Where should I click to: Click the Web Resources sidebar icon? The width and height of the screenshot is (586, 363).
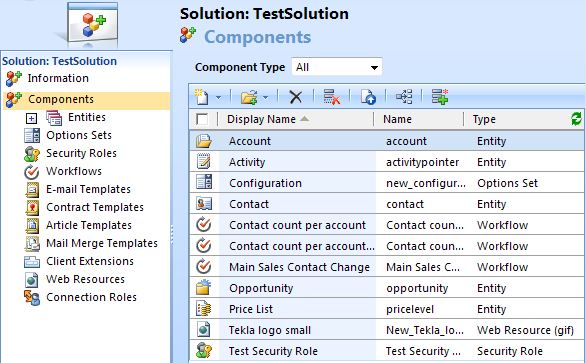pos(32,280)
